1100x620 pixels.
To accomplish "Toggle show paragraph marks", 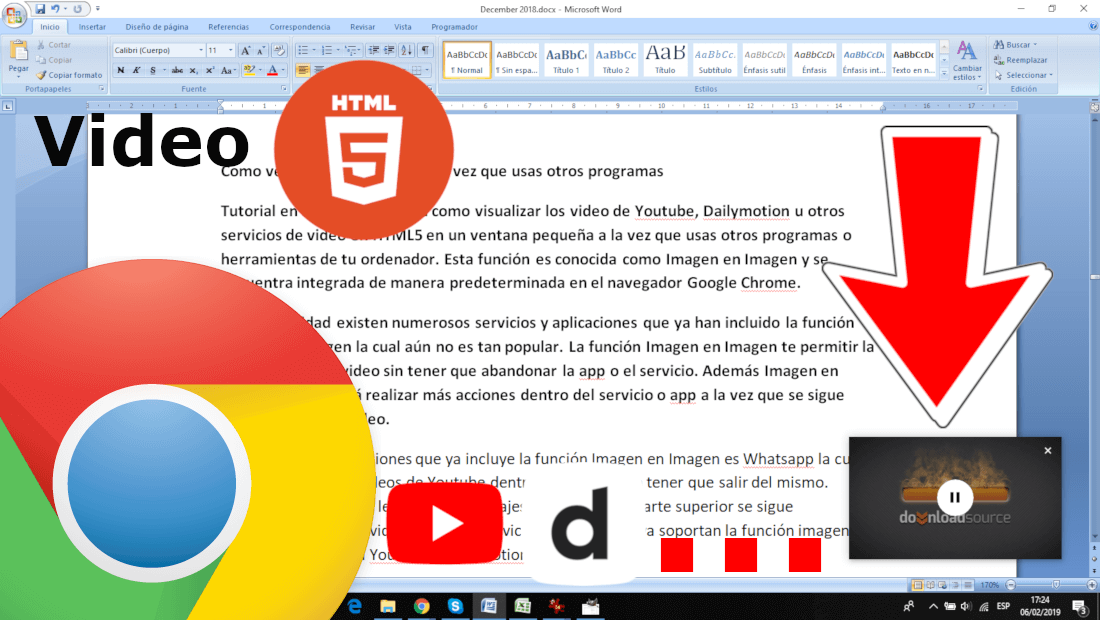I will [426, 50].
